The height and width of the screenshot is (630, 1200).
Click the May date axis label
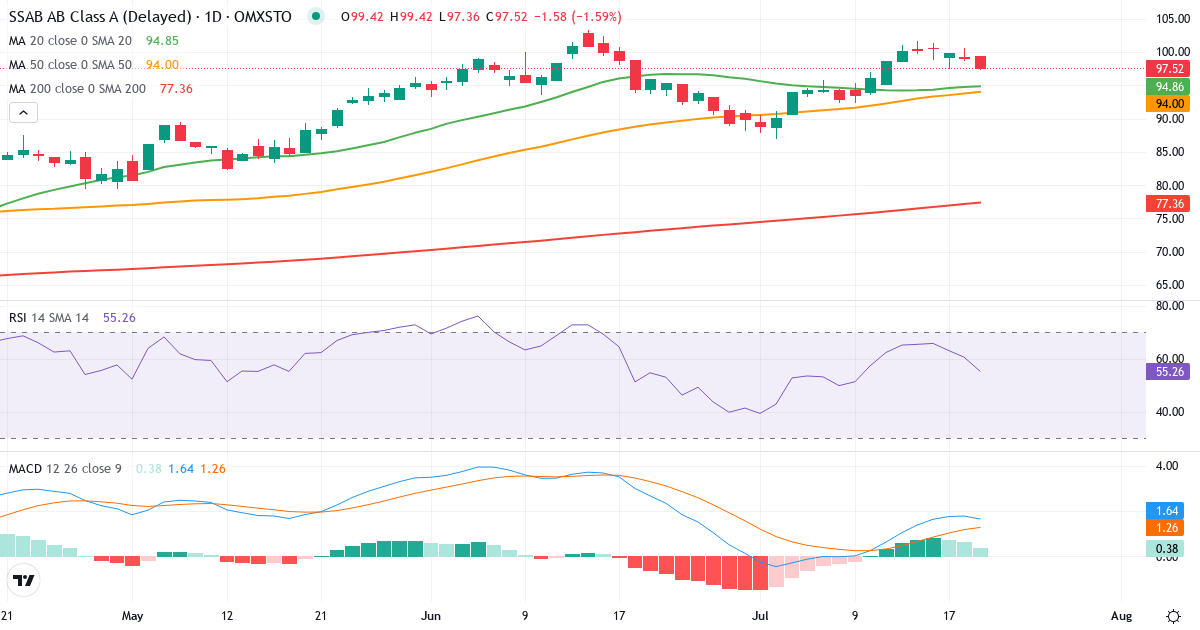[x=133, y=616]
